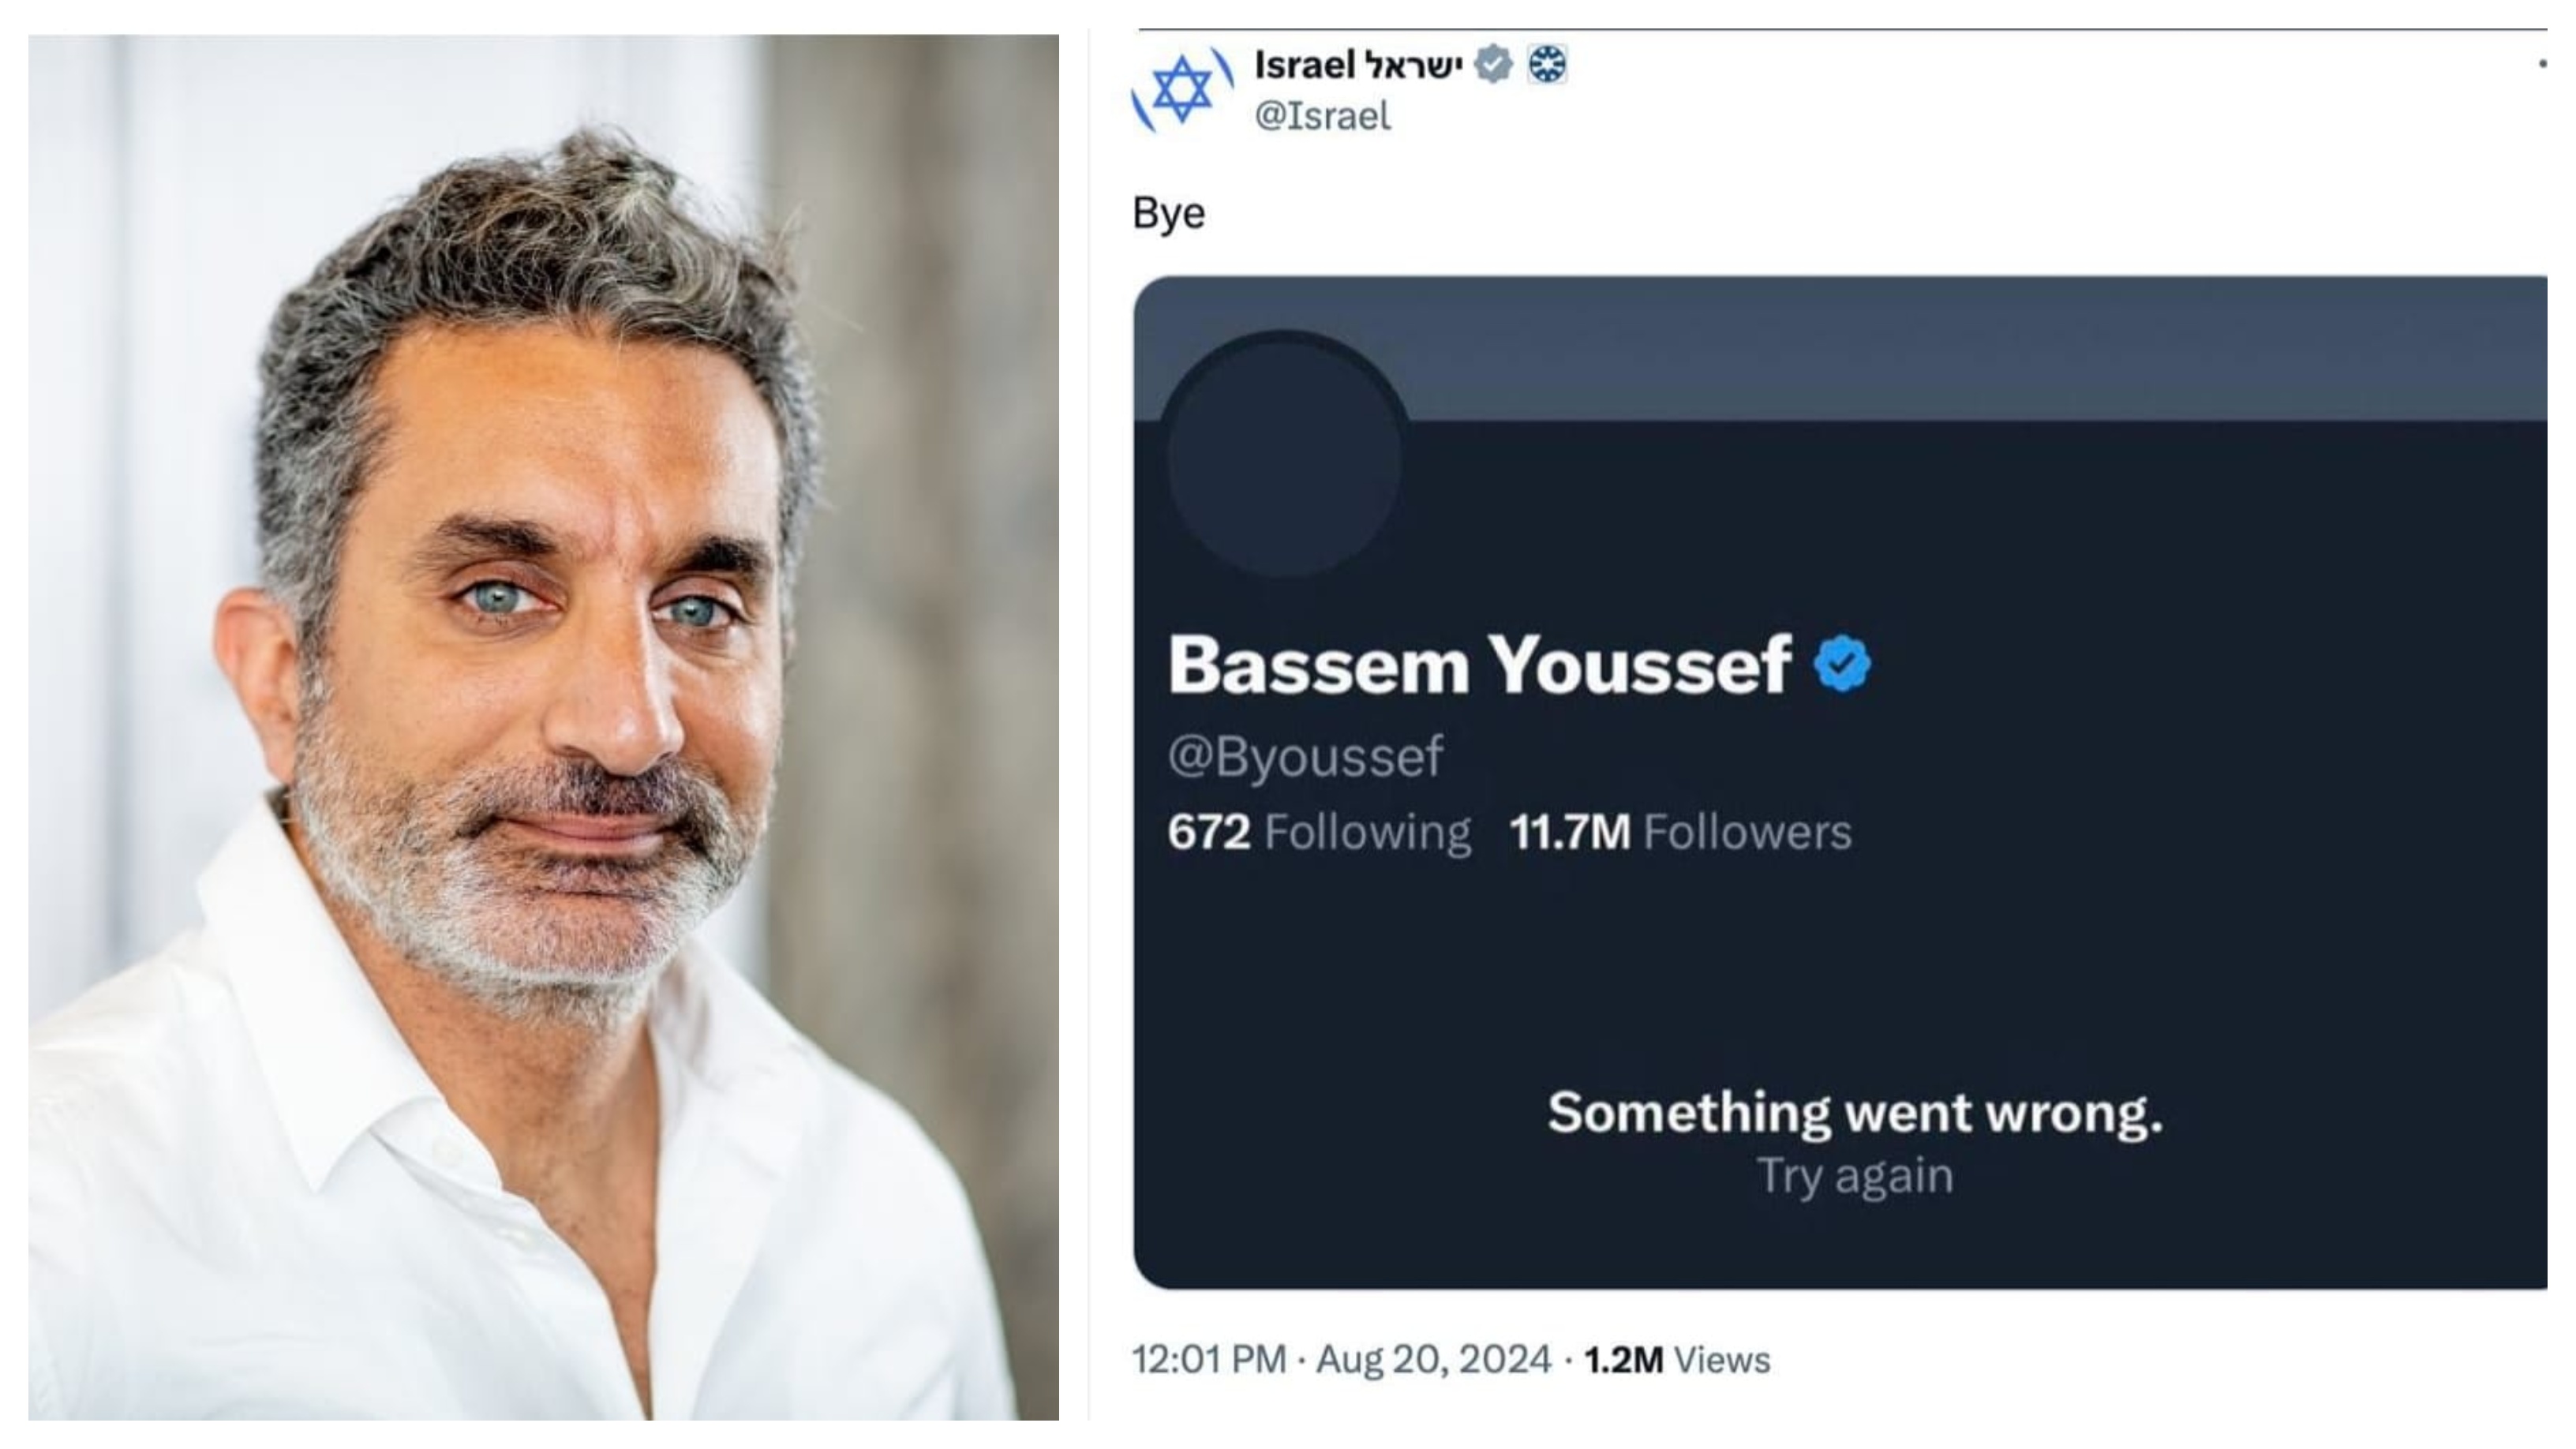Viewport: 2576px width, 1449px height.
Task: Click the Israel account Star of David avatar
Action: (1182, 90)
